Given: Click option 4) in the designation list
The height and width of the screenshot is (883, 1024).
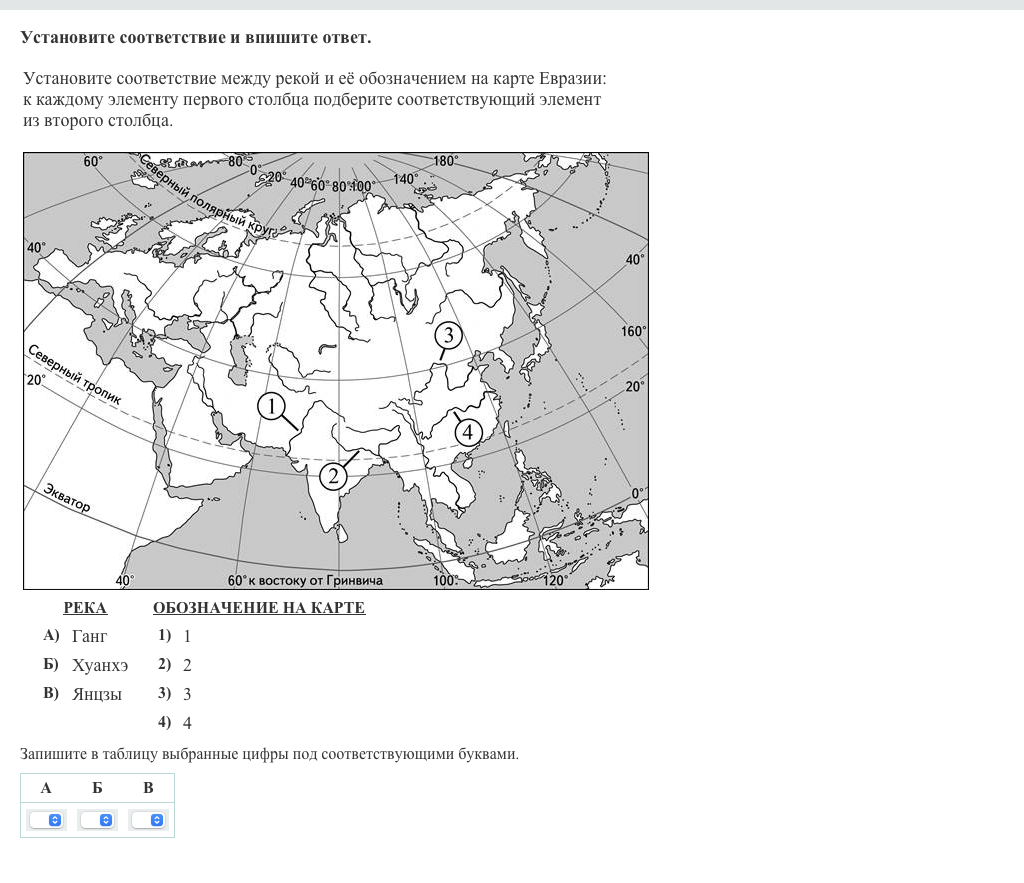Looking at the screenshot, I should pyautogui.click(x=175, y=723).
